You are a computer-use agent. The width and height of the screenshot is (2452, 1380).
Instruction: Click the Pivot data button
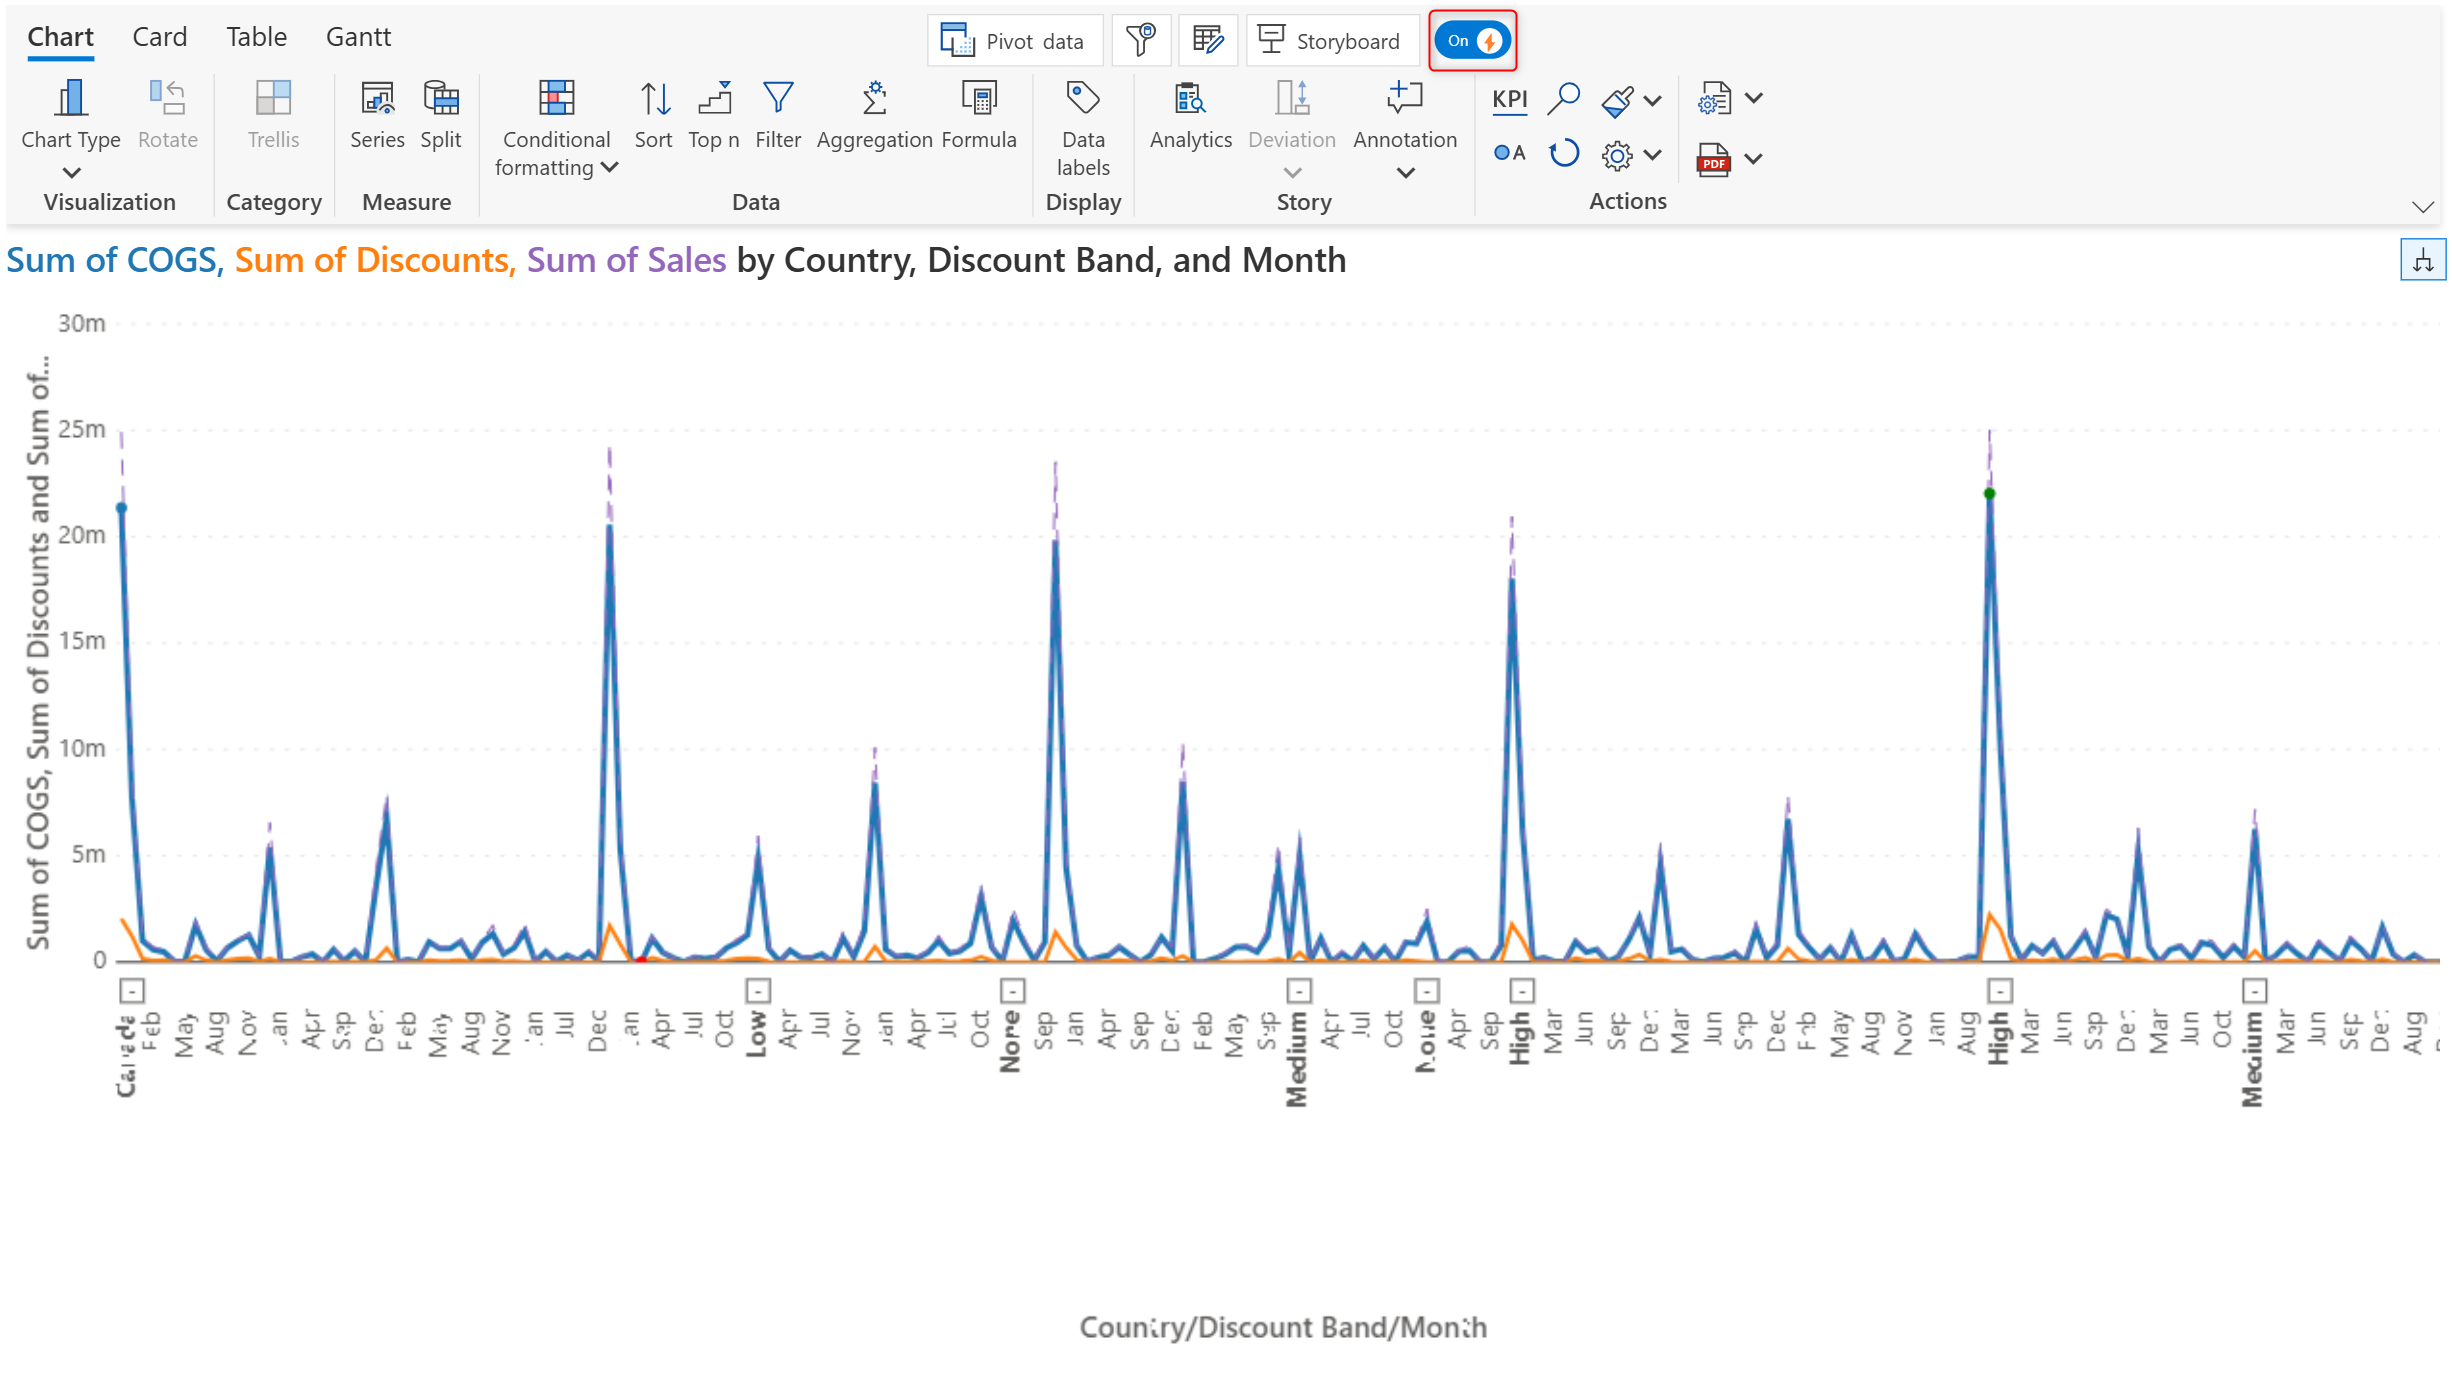[x=1014, y=41]
